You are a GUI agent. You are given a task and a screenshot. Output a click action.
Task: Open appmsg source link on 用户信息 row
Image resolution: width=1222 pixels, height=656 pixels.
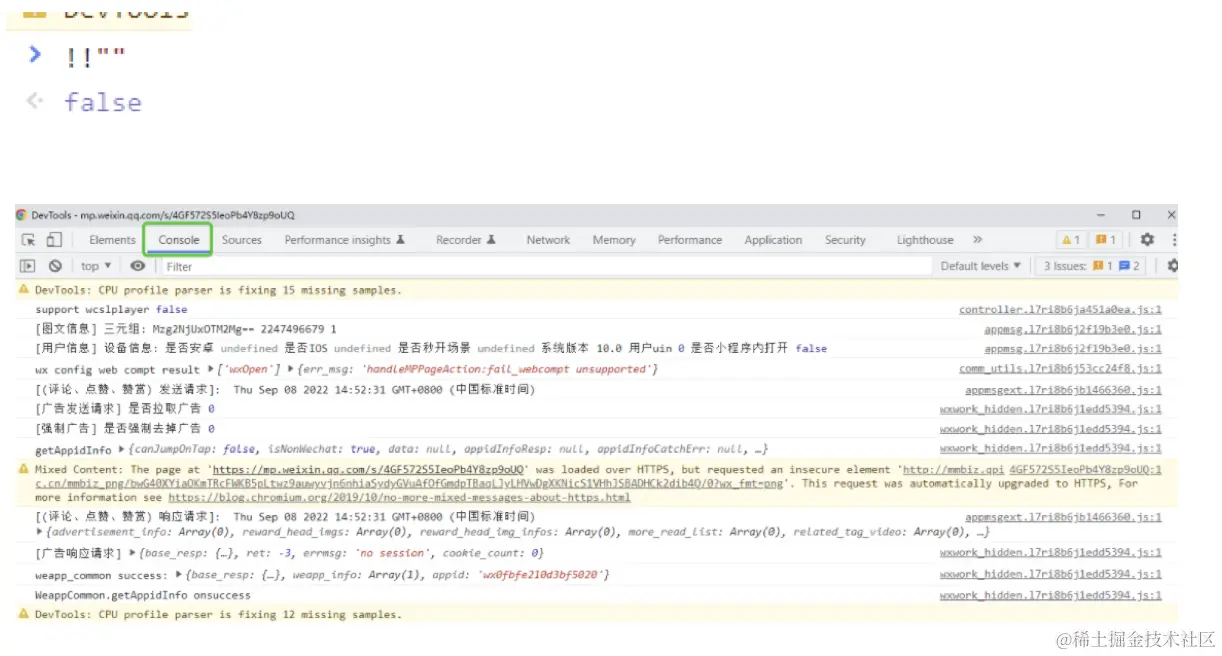tap(1073, 349)
